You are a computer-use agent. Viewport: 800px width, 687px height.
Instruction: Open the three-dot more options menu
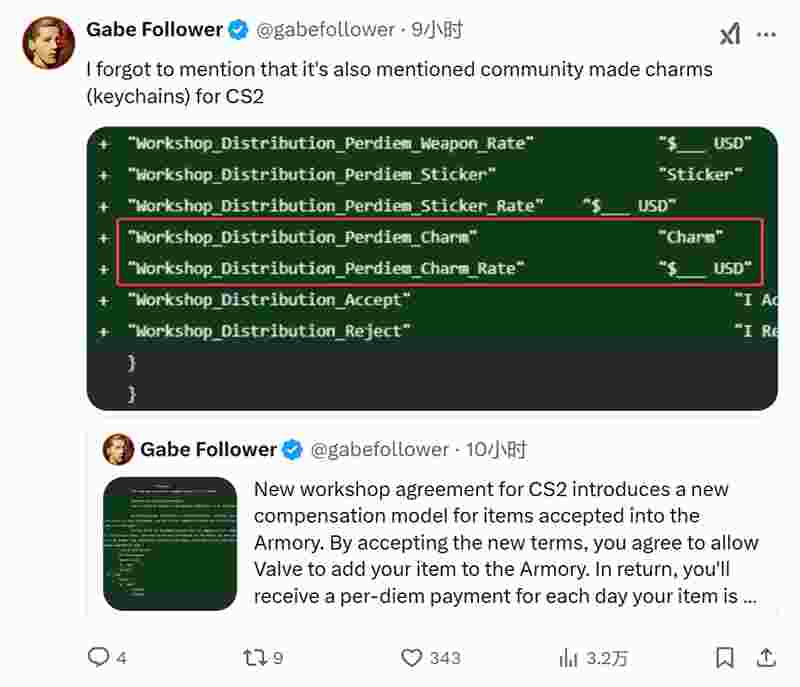coord(766,34)
